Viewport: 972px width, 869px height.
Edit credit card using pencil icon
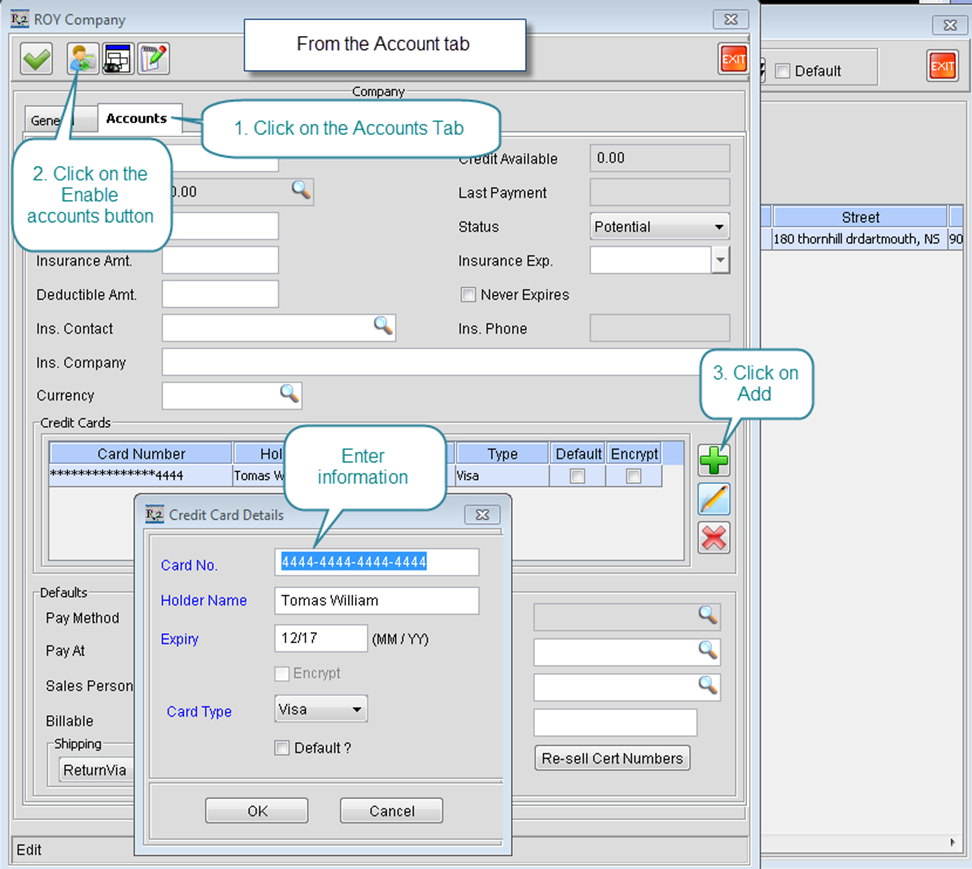point(714,499)
